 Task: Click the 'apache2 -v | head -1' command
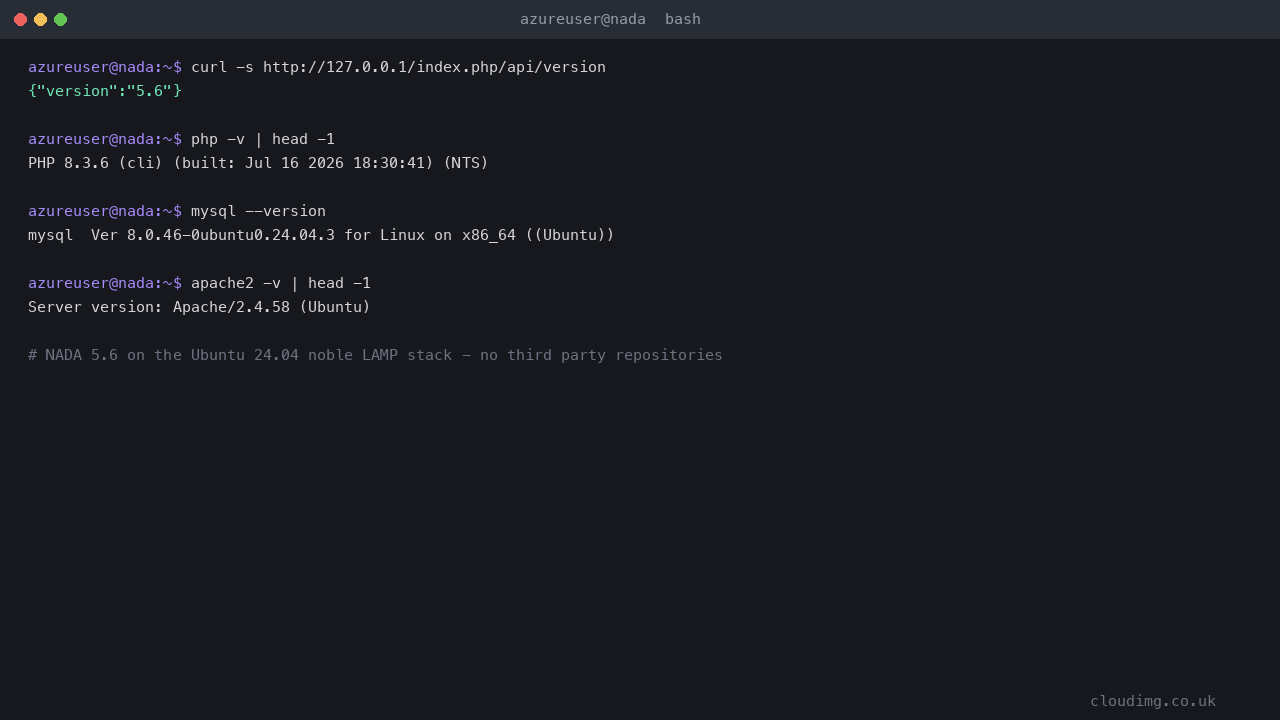(281, 283)
